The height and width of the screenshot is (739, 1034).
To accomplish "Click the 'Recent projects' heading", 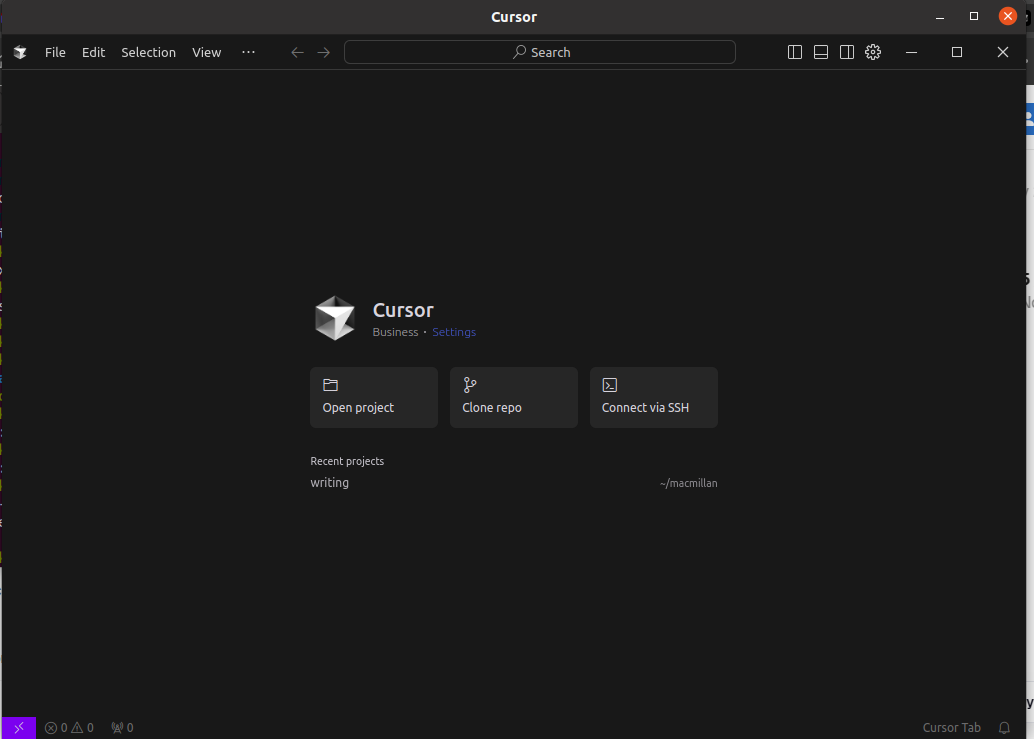I will 347,461.
